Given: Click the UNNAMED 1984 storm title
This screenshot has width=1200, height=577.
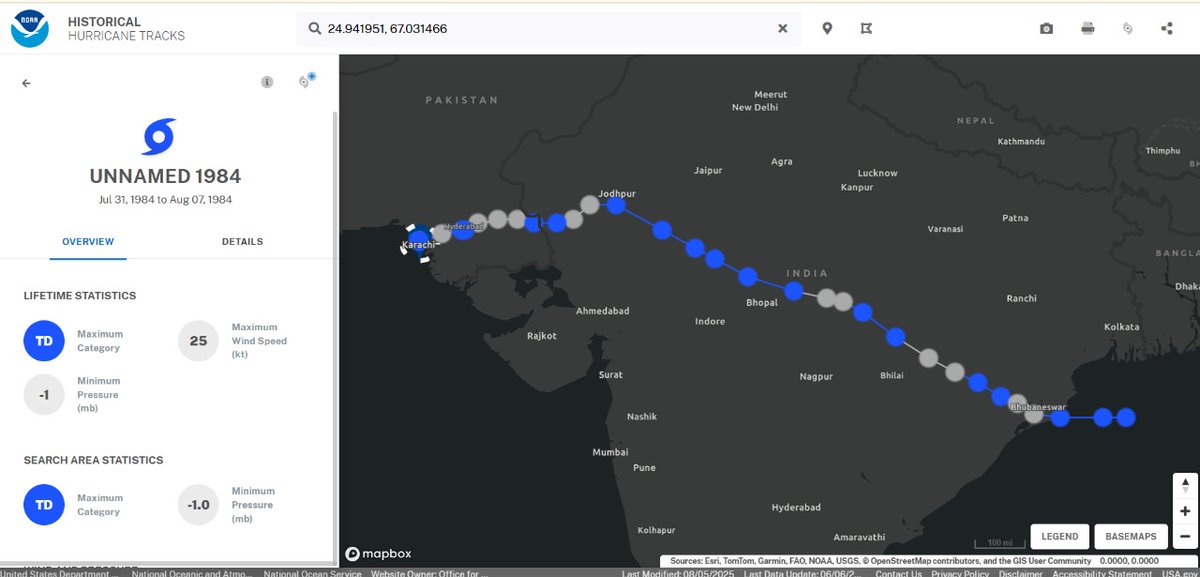Looking at the screenshot, I should pos(165,177).
